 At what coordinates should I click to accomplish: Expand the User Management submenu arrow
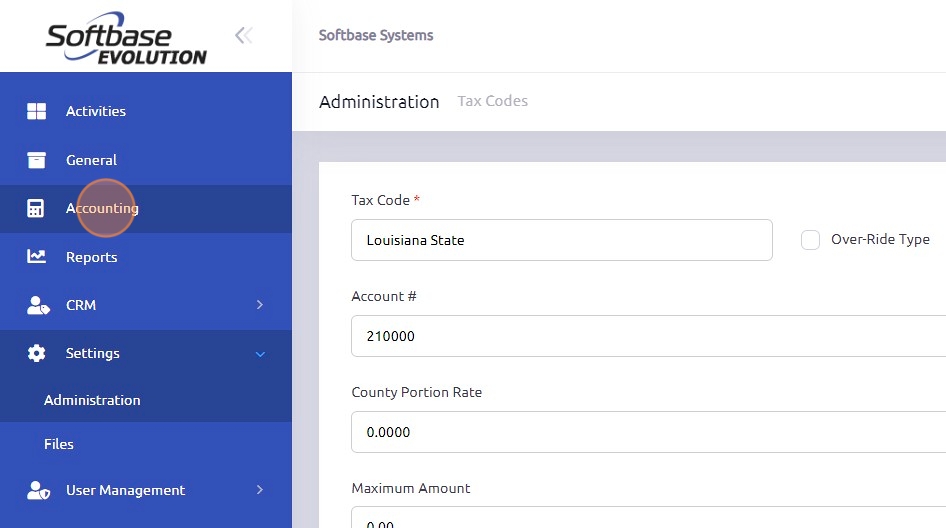pyautogui.click(x=260, y=489)
